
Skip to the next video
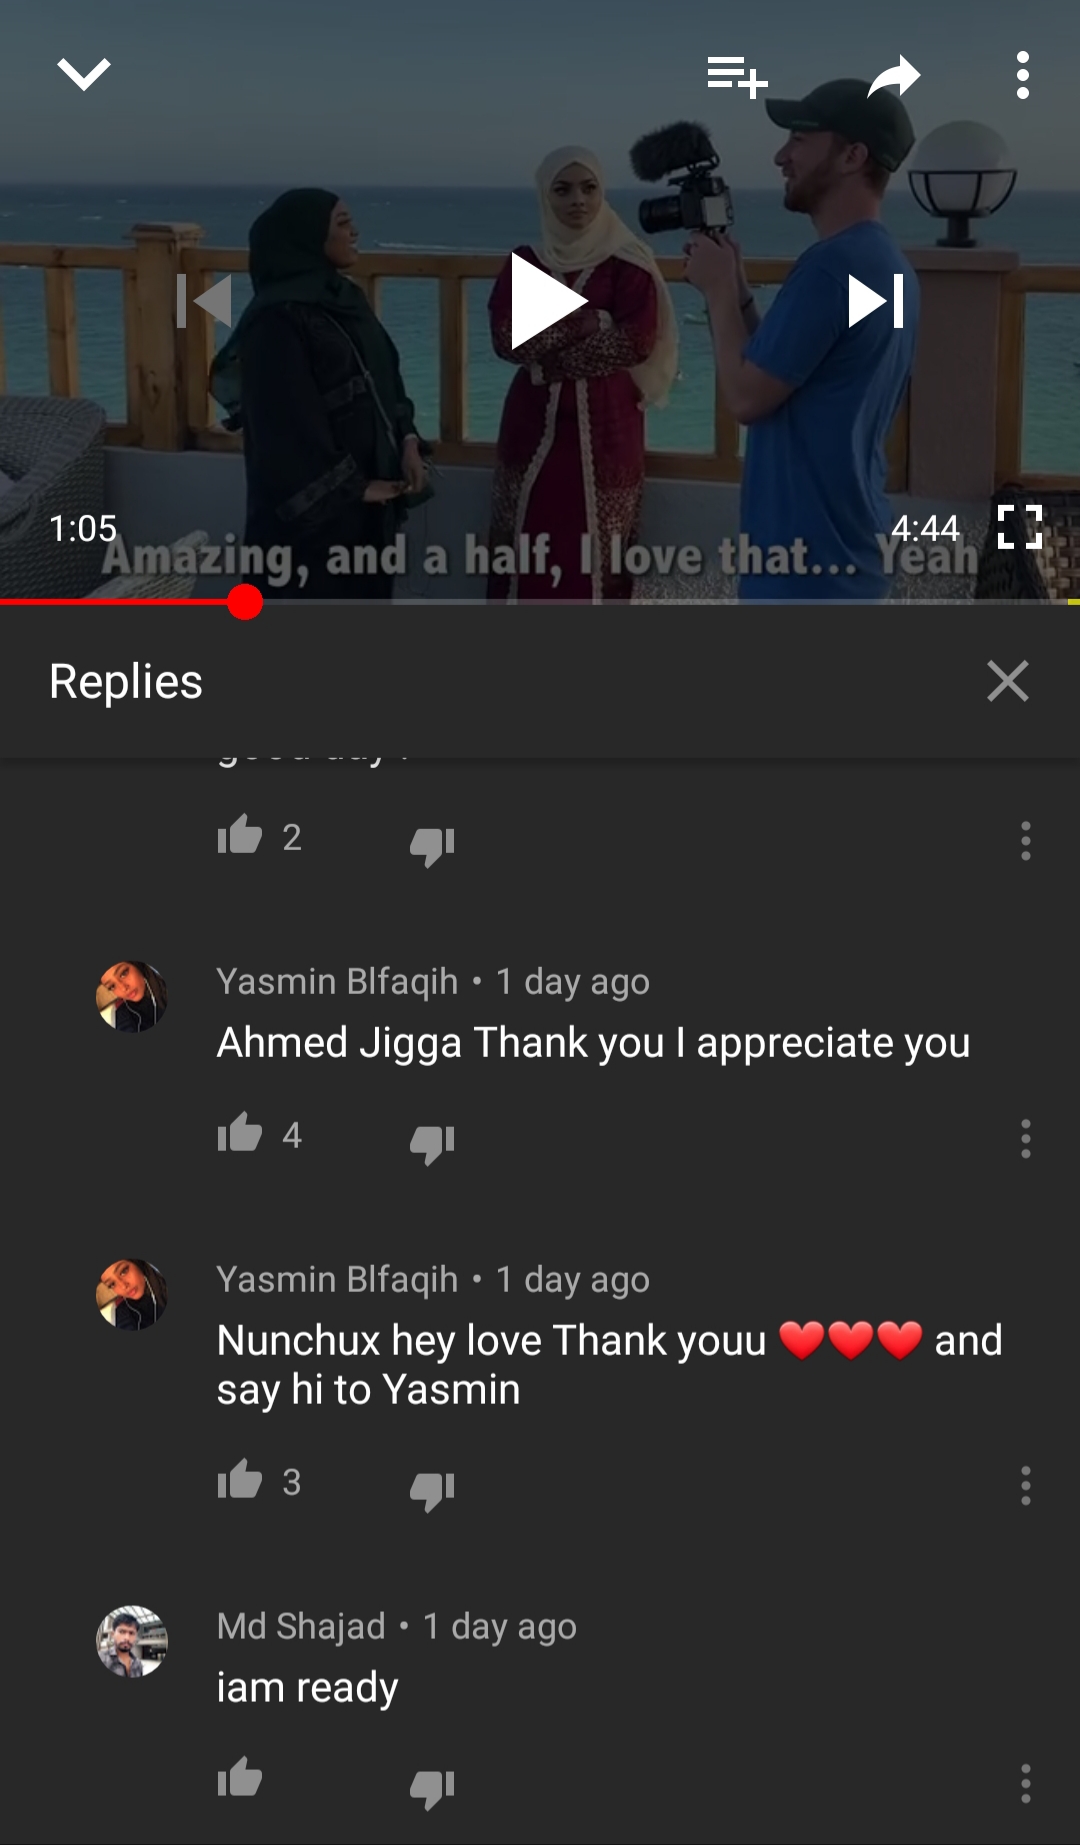tap(876, 301)
